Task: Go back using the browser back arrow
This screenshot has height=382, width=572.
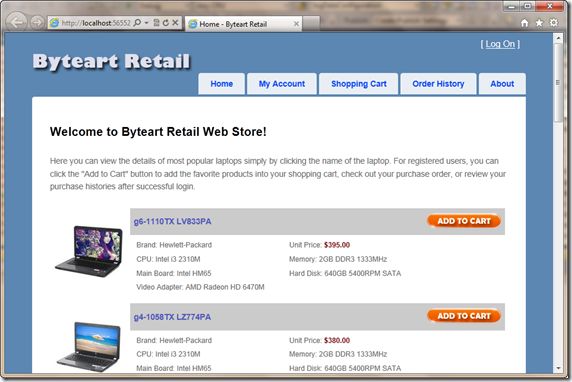Action: pos(16,22)
